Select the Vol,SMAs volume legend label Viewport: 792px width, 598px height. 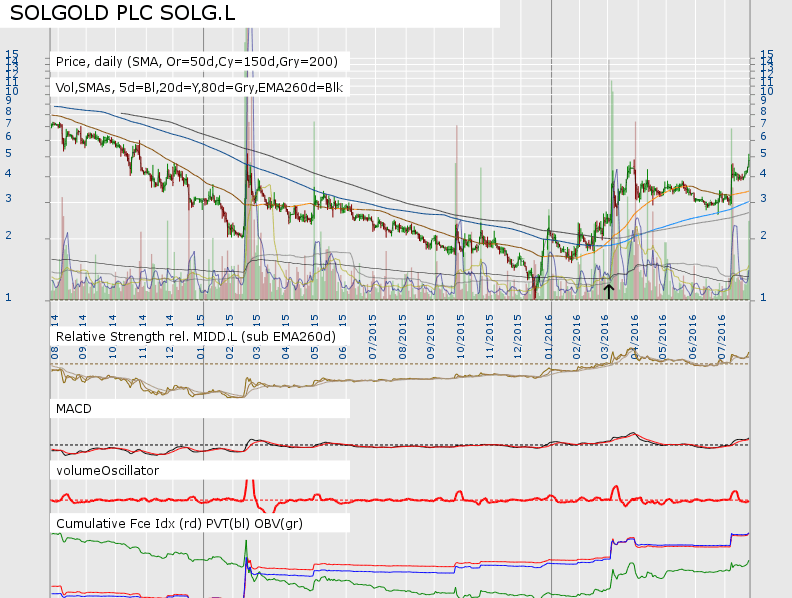(199, 88)
